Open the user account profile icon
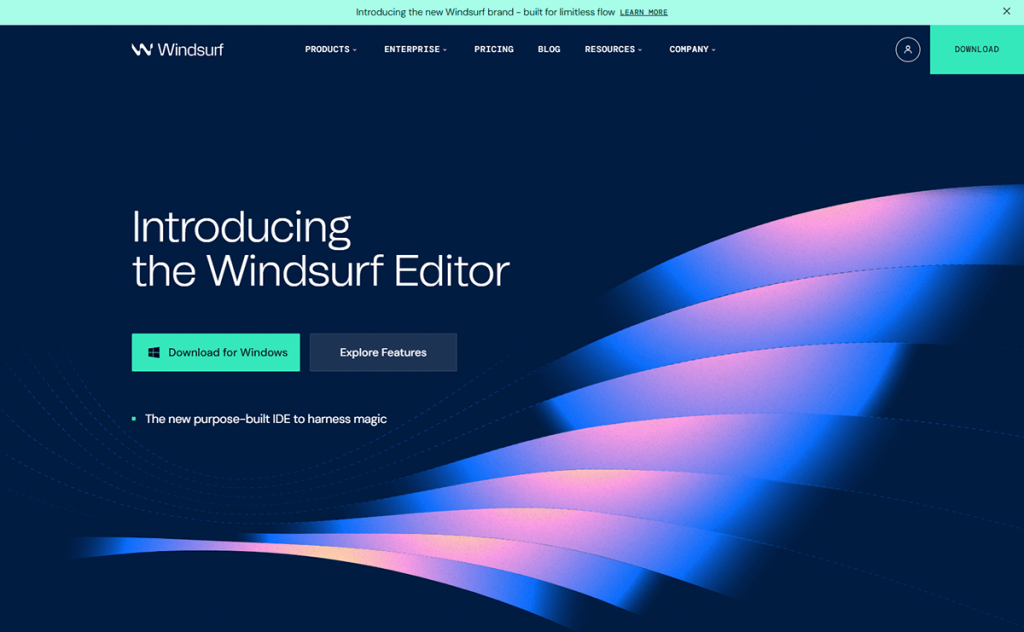Viewport: 1024px width, 632px height. [x=908, y=50]
